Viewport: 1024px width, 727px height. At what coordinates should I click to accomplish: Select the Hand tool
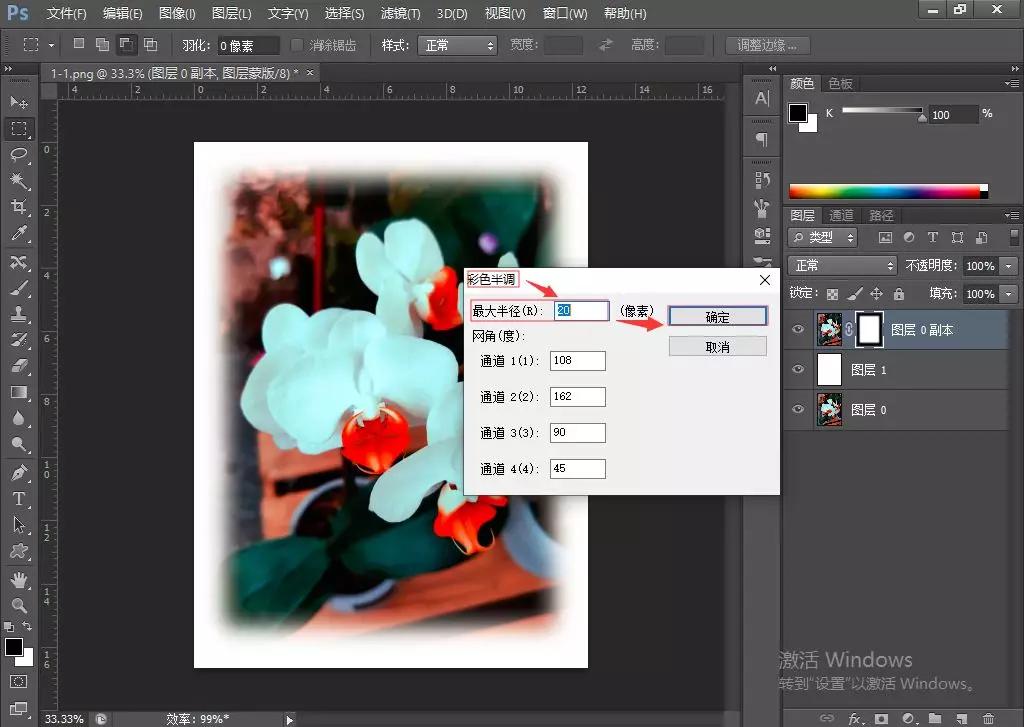pos(20,578)
